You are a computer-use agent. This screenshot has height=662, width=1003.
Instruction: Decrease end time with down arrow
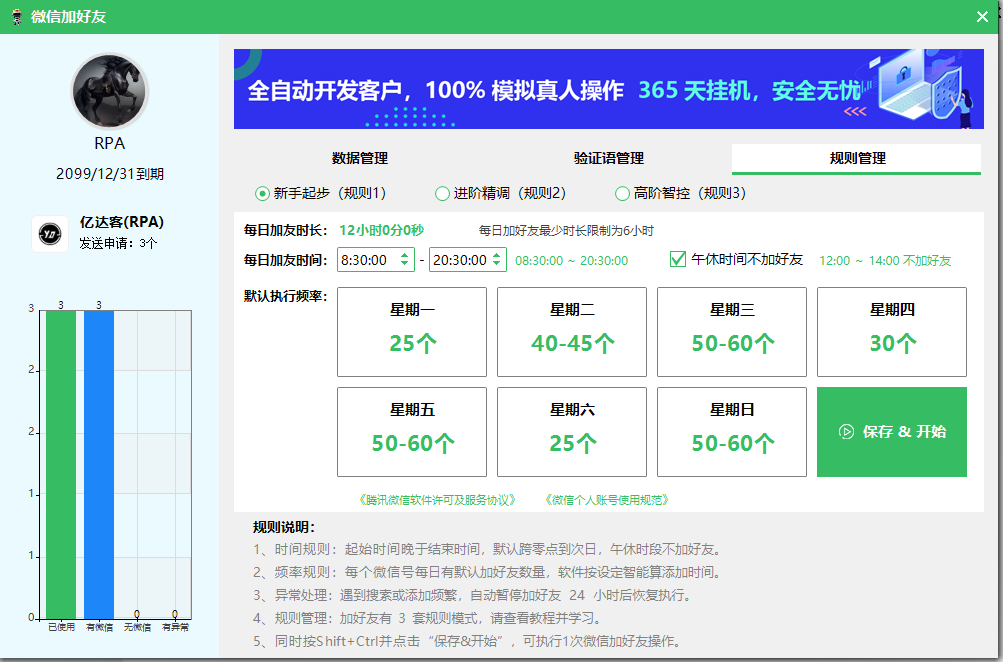496,264
